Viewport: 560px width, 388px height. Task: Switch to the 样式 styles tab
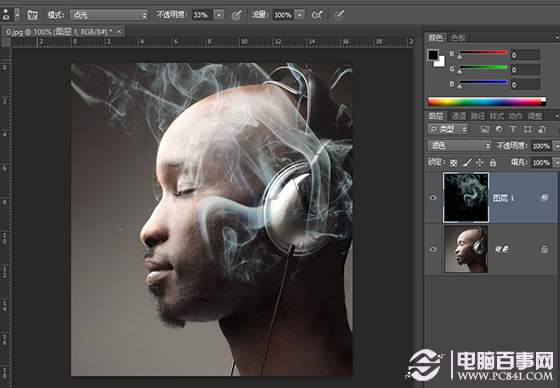496,116
